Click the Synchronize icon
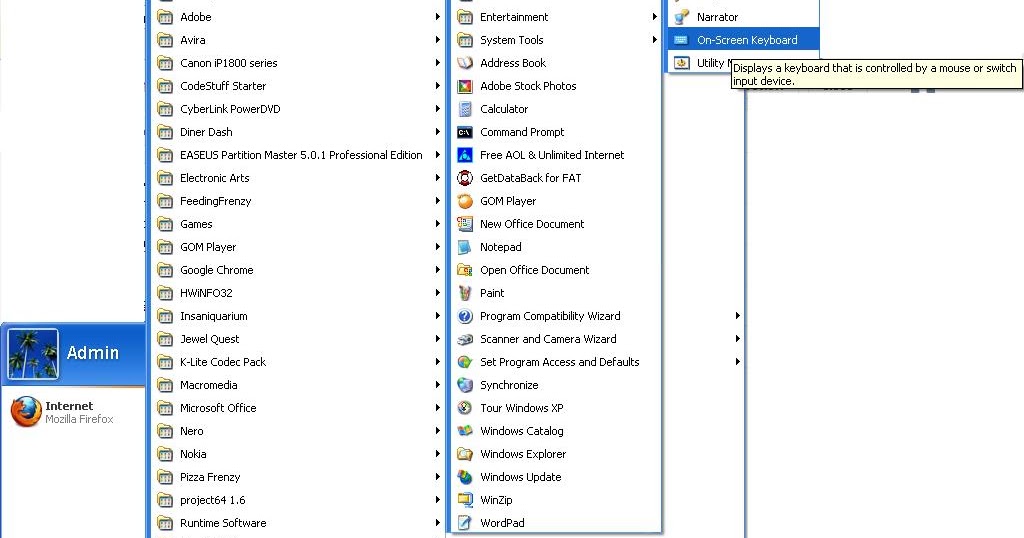Viewport: 1024px width, 538px height. click(x=464, y=385)
